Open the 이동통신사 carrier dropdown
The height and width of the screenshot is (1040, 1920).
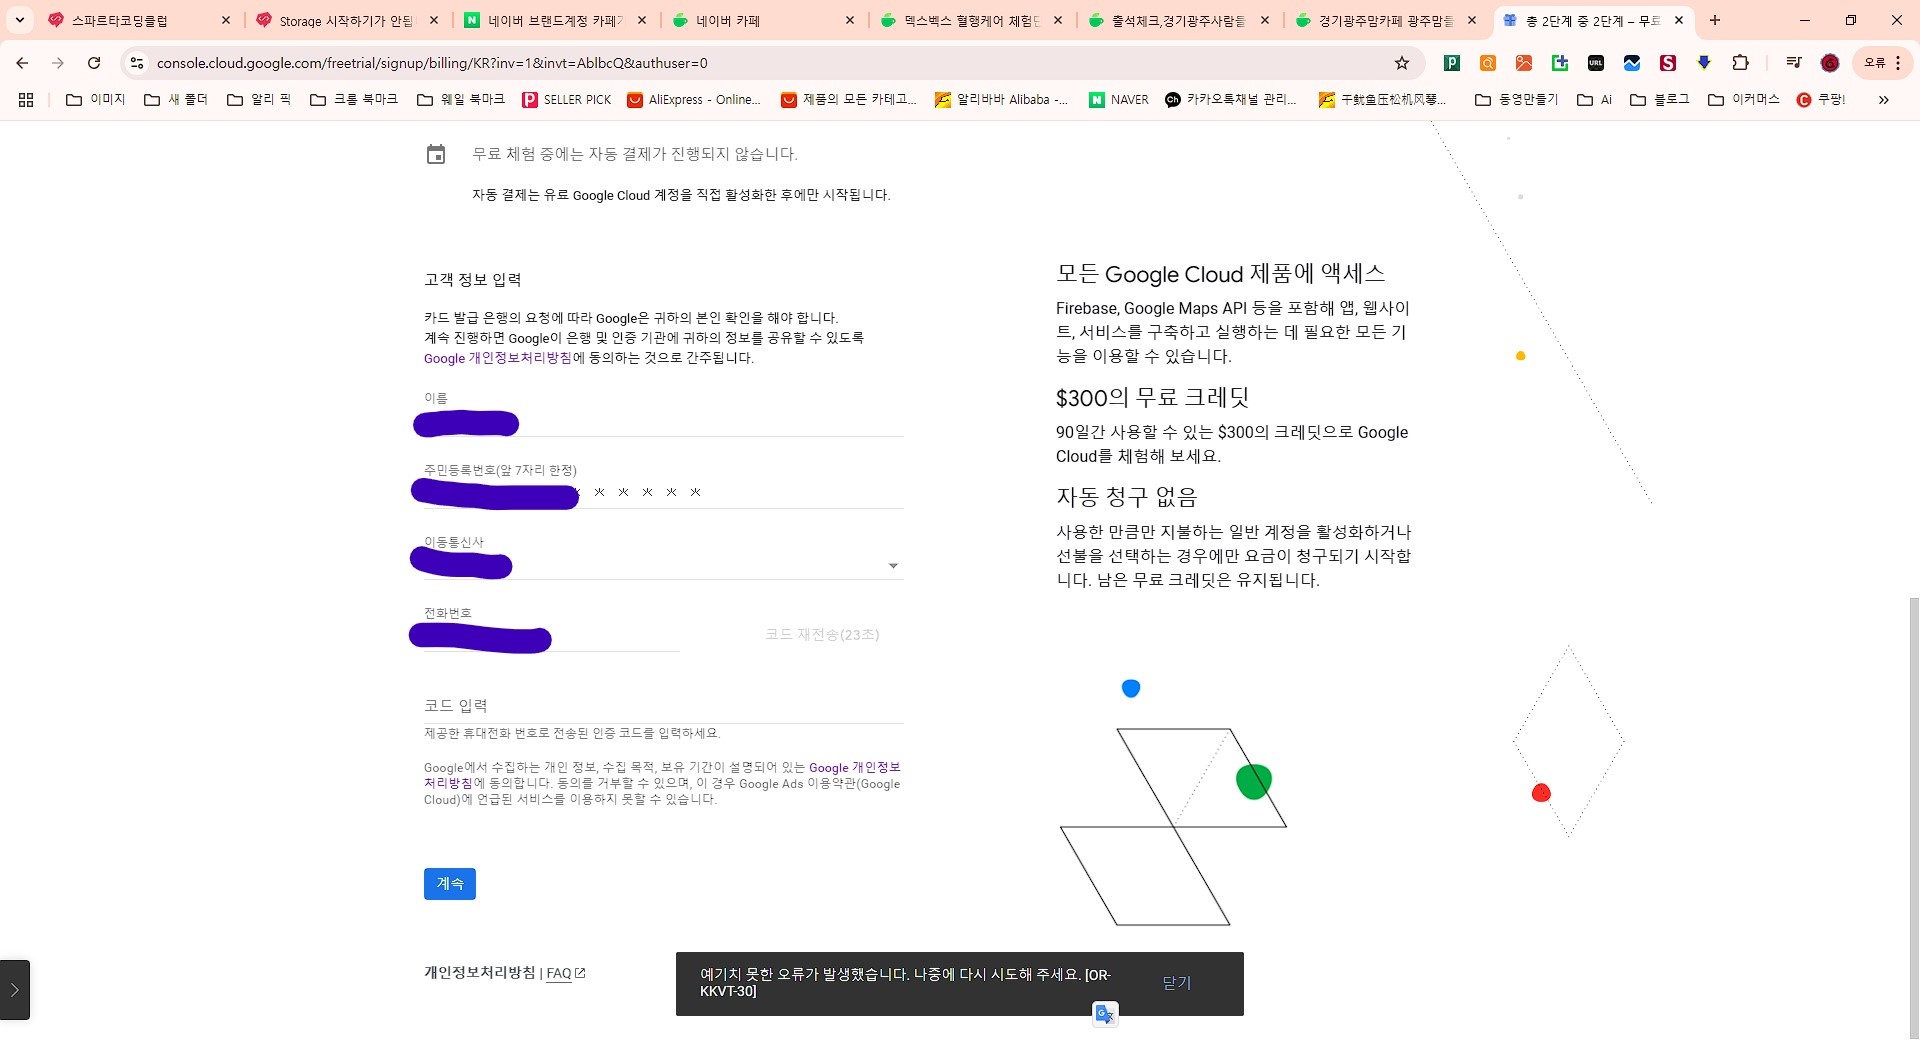point(663,564)
